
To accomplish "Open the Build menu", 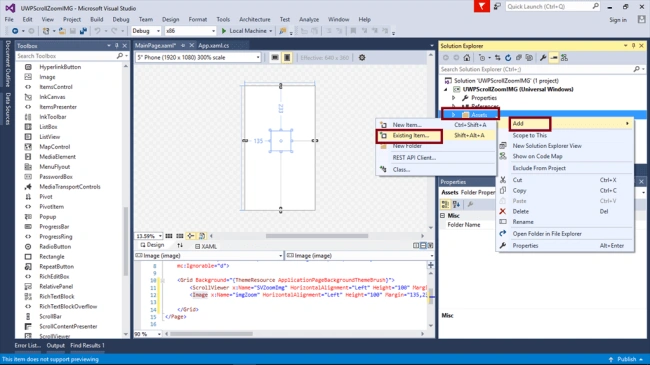I will (97, 19).
